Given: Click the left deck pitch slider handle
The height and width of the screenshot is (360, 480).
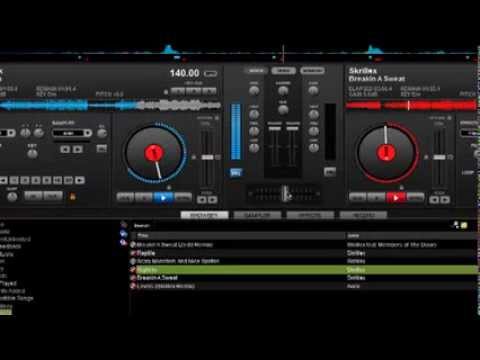Looking at the screenshot, I should pos(207,157).
